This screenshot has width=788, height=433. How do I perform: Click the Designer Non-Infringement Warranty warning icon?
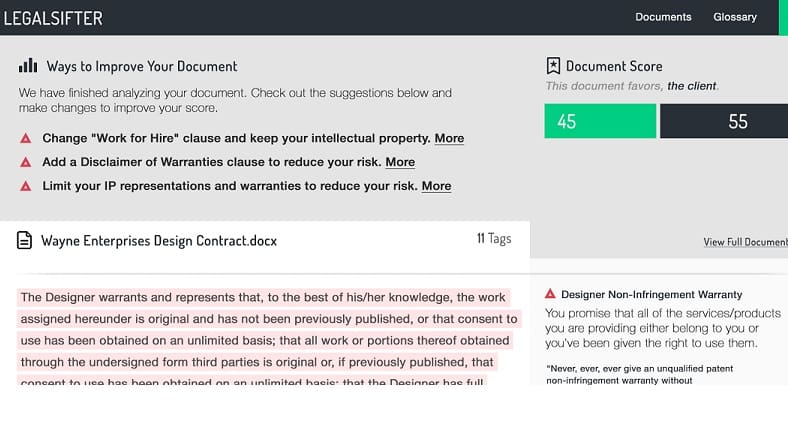click(x=550, y=295)
